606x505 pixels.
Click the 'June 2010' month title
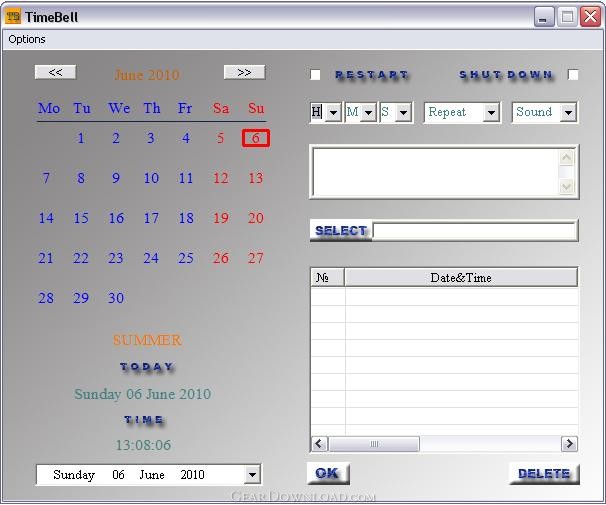(147, 75)
